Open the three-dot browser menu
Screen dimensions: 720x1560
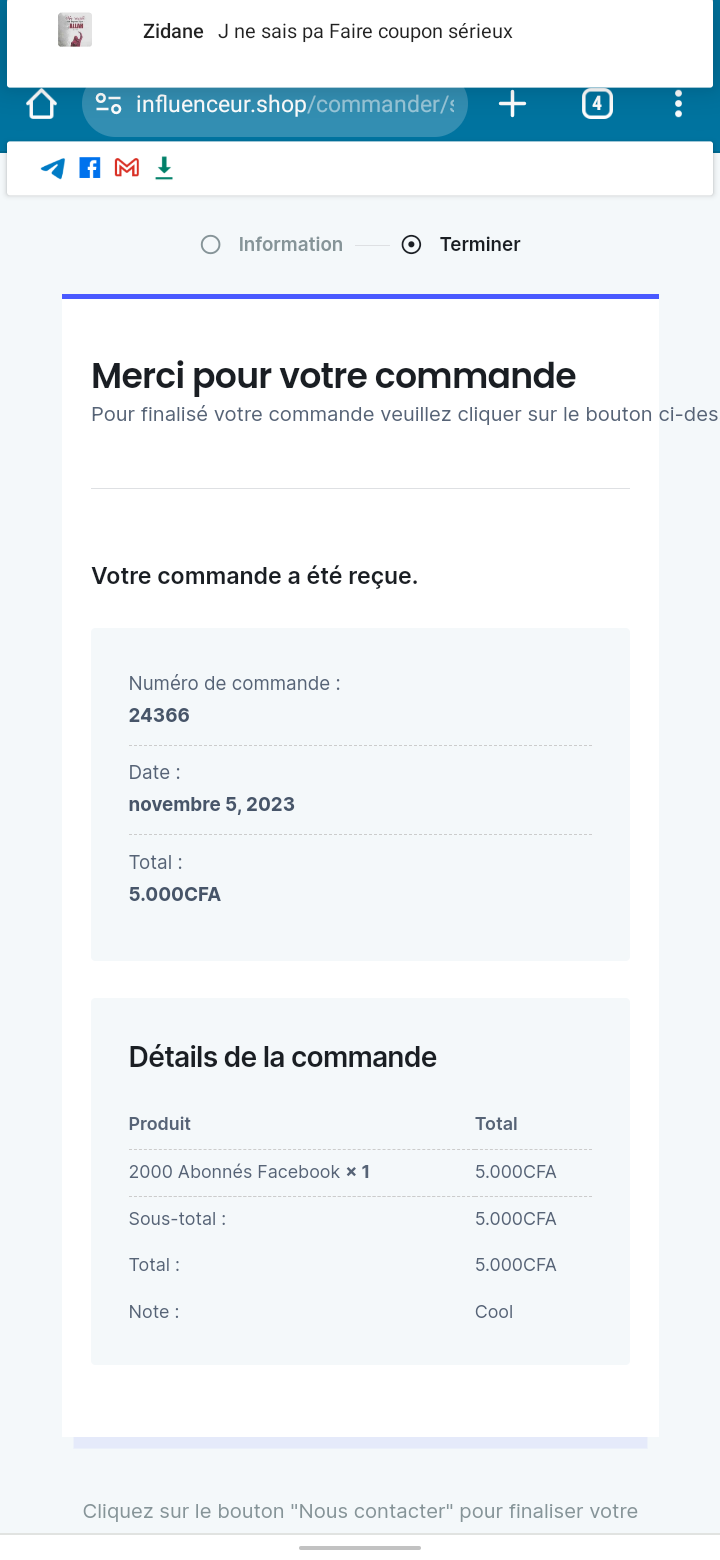(x=678, y=104)
